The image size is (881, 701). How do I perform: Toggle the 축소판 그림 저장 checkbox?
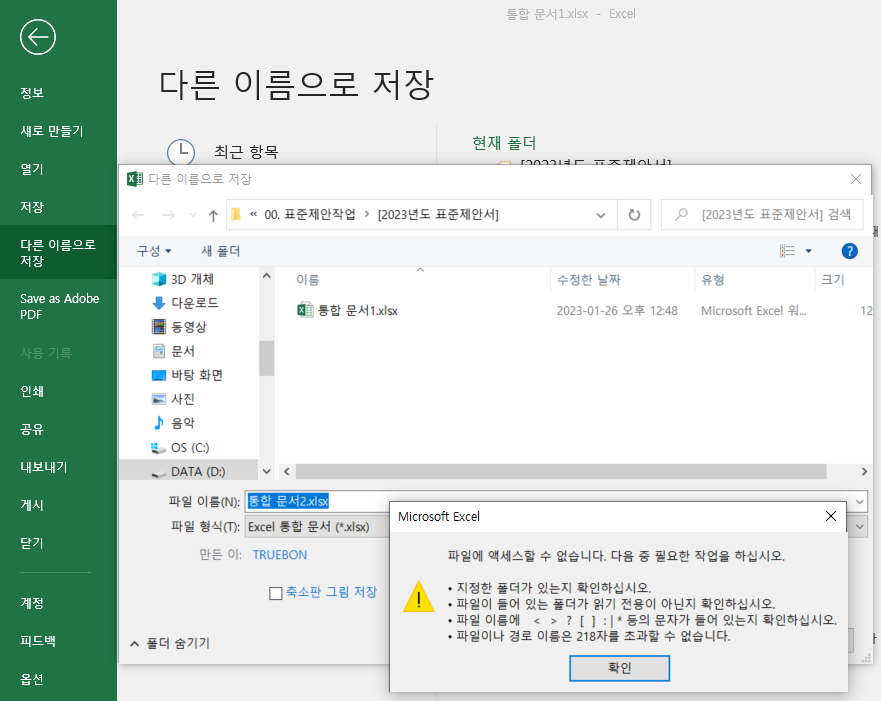[275, 593]
